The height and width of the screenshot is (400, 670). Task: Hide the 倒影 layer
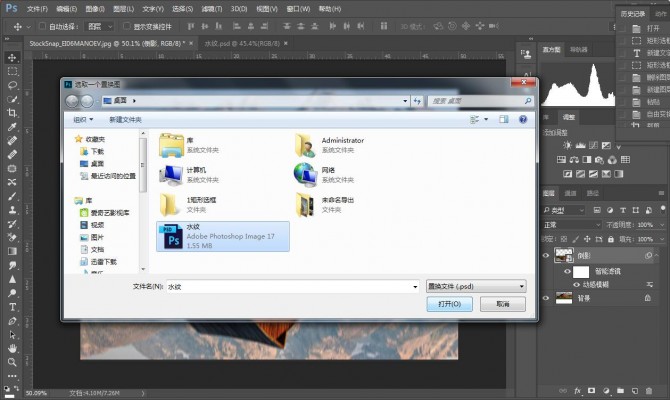pyautogui.click(x=546, y=256)
